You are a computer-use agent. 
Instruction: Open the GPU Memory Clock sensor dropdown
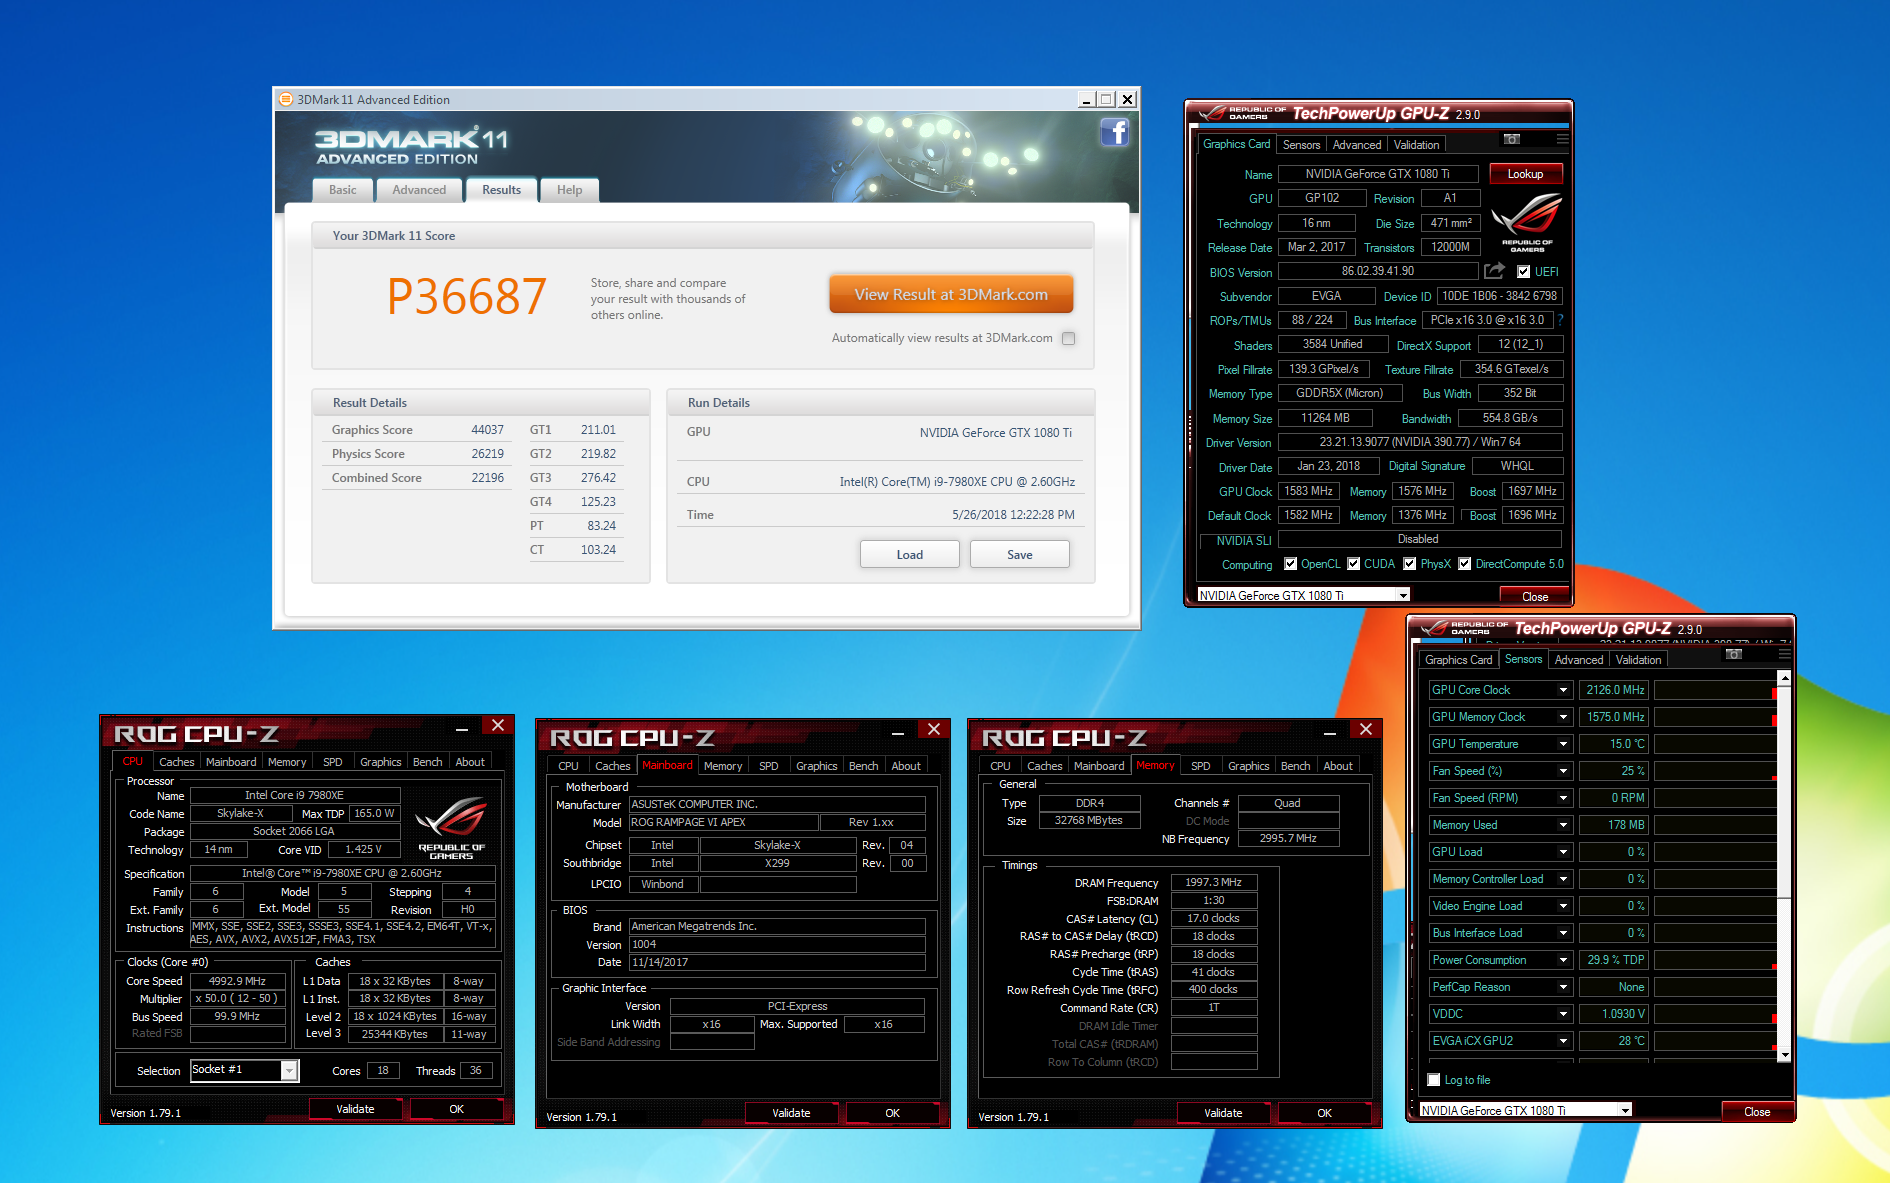[x=1563, y=717]
